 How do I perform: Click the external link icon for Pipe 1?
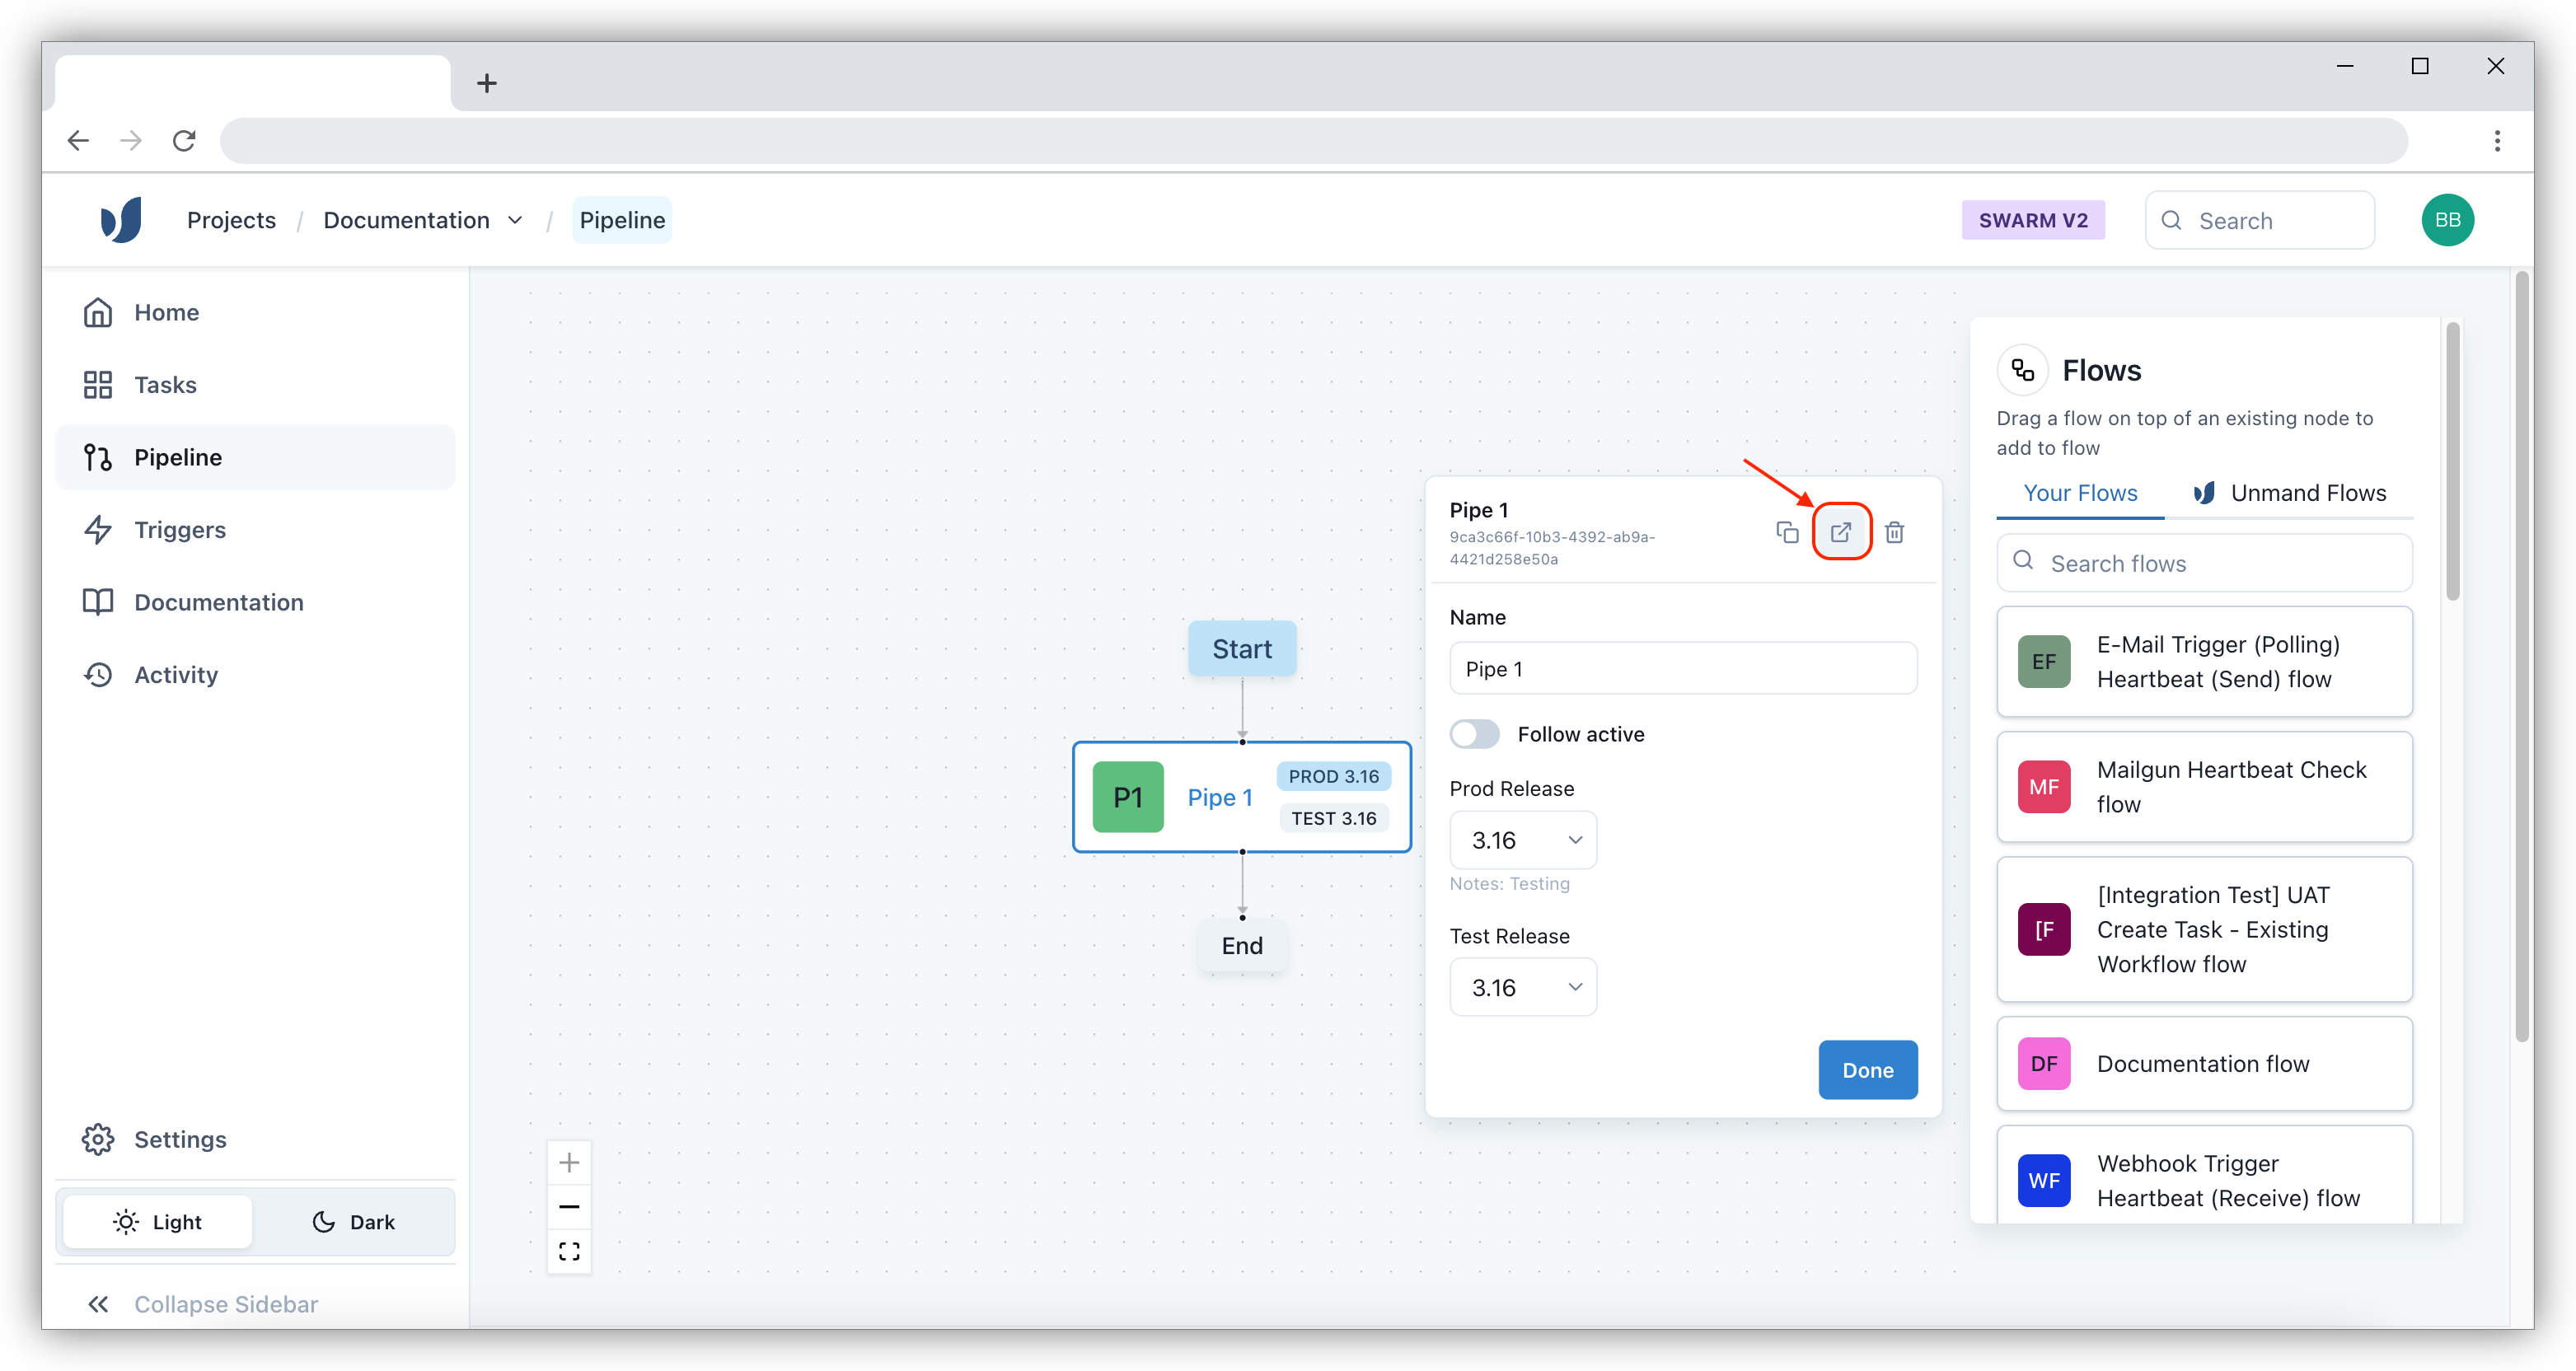coord(1842,531)
